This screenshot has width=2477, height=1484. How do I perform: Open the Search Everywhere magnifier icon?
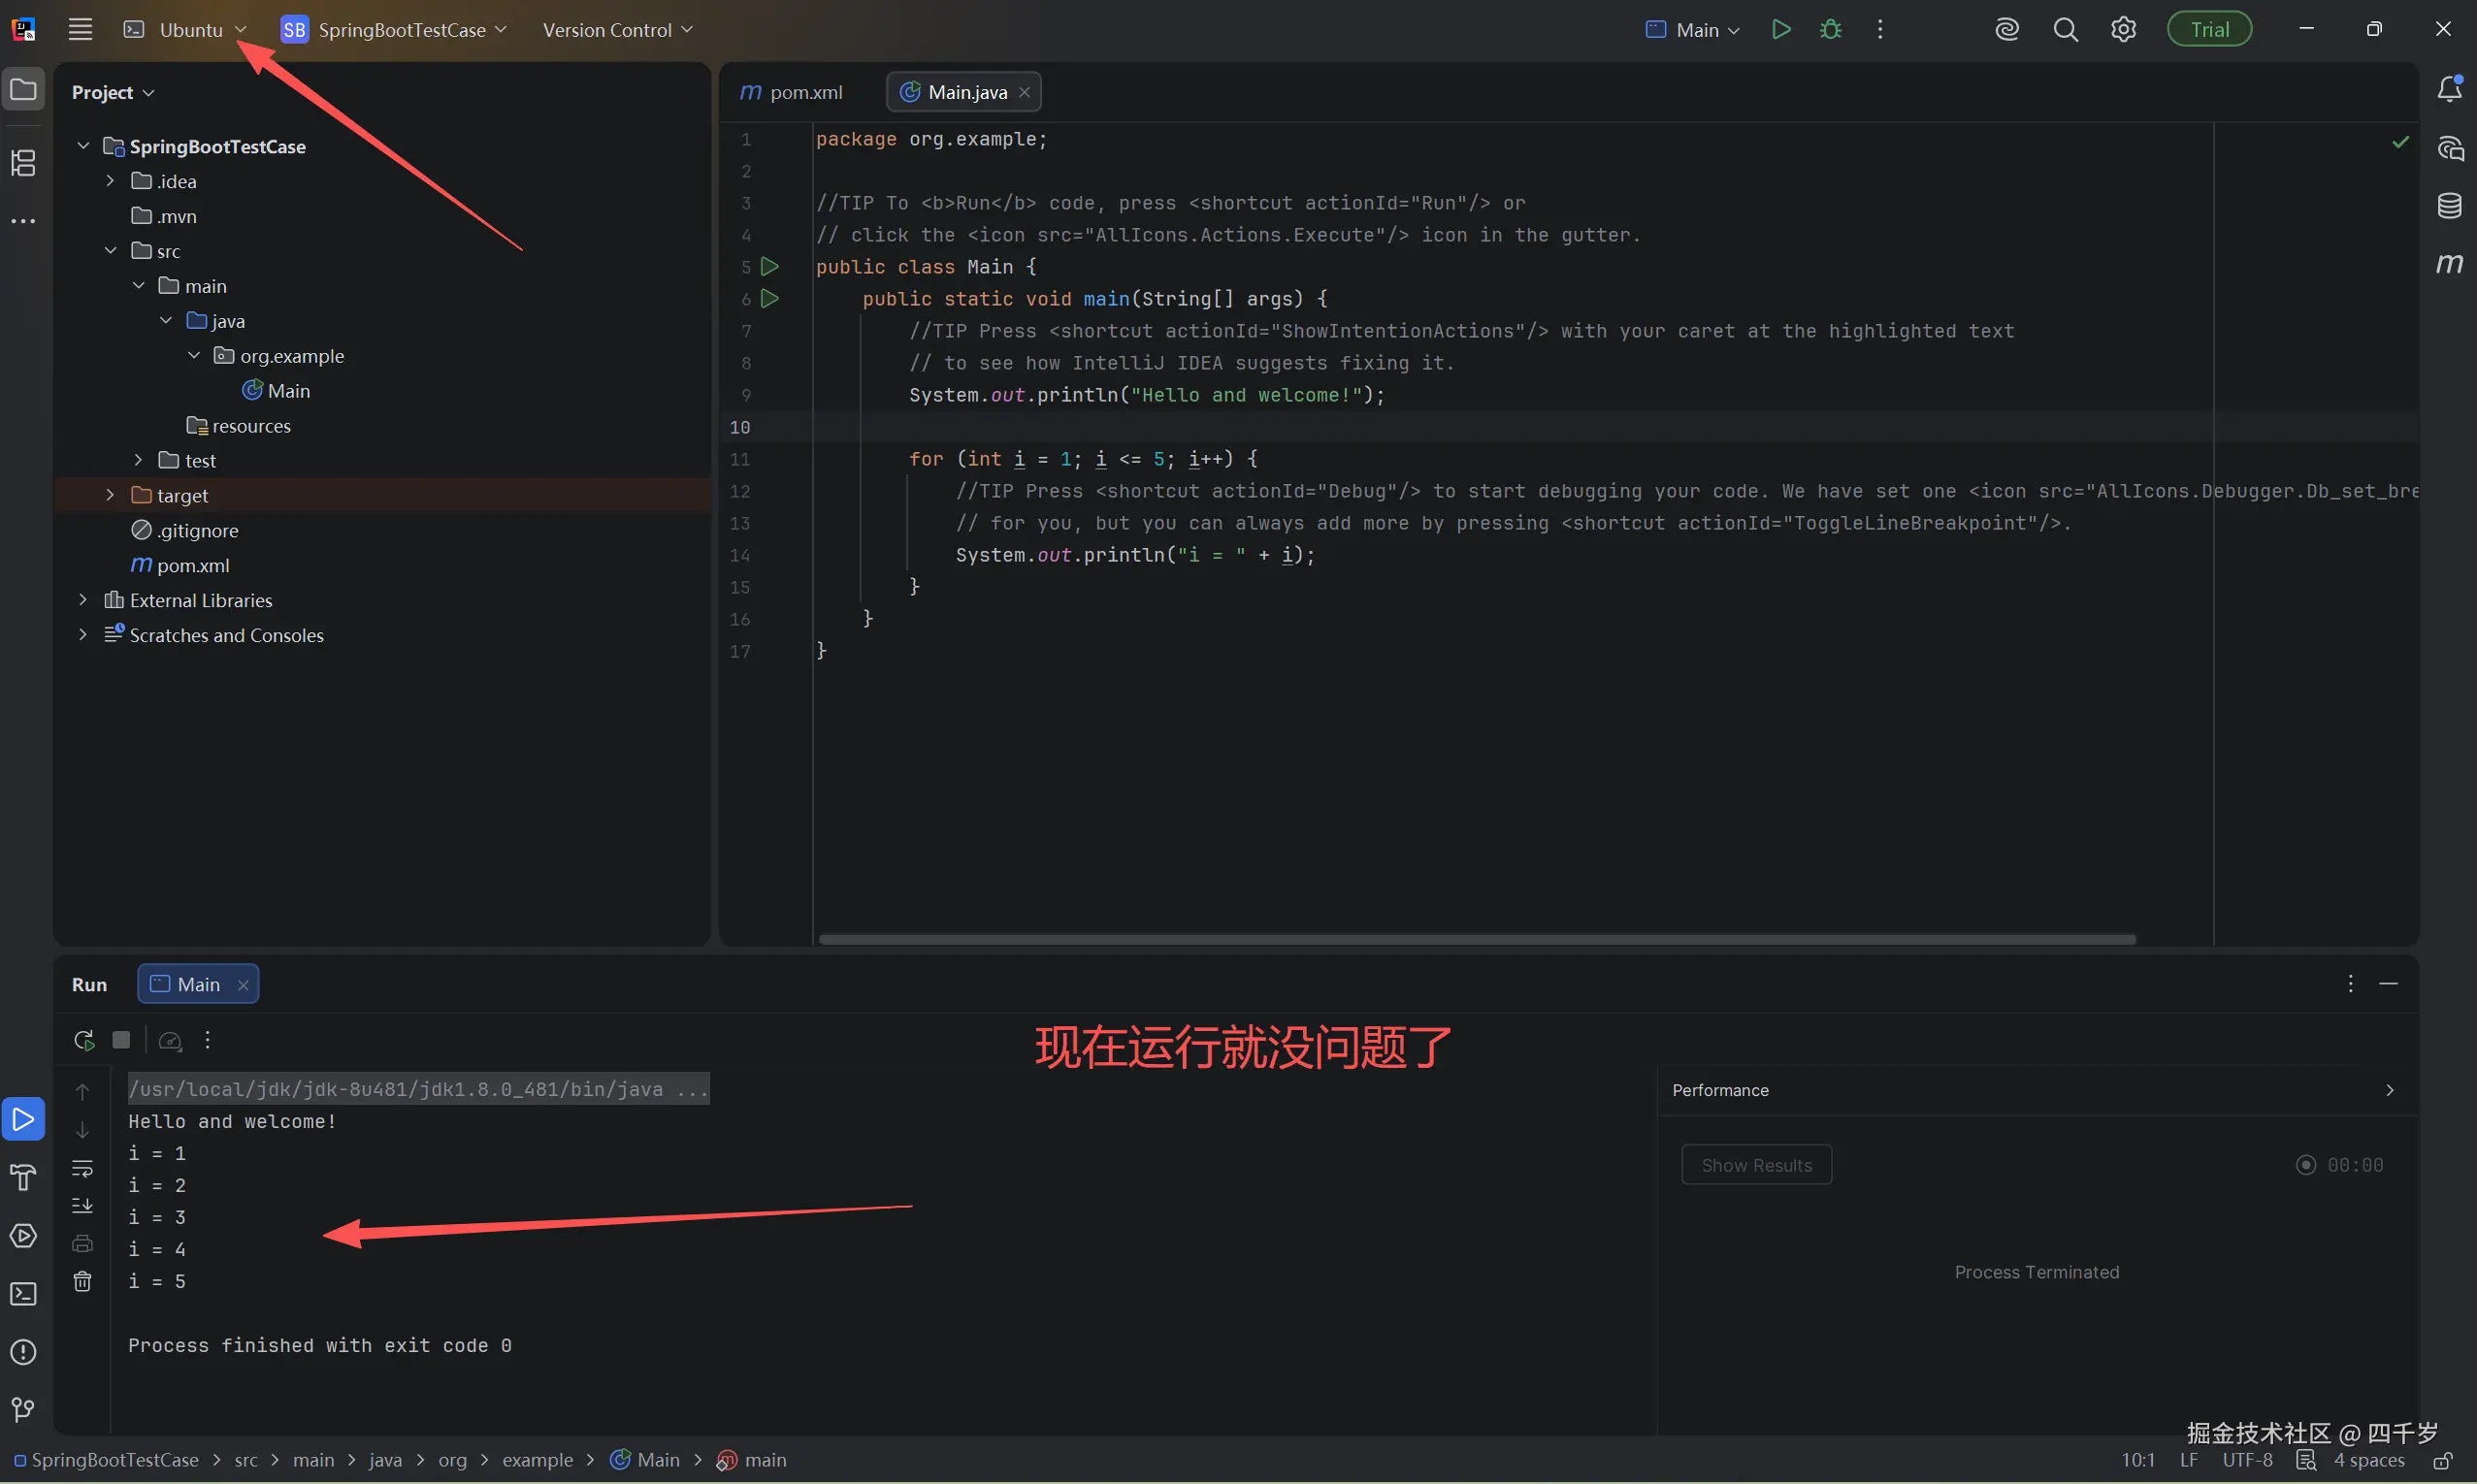coord(2065,29)
